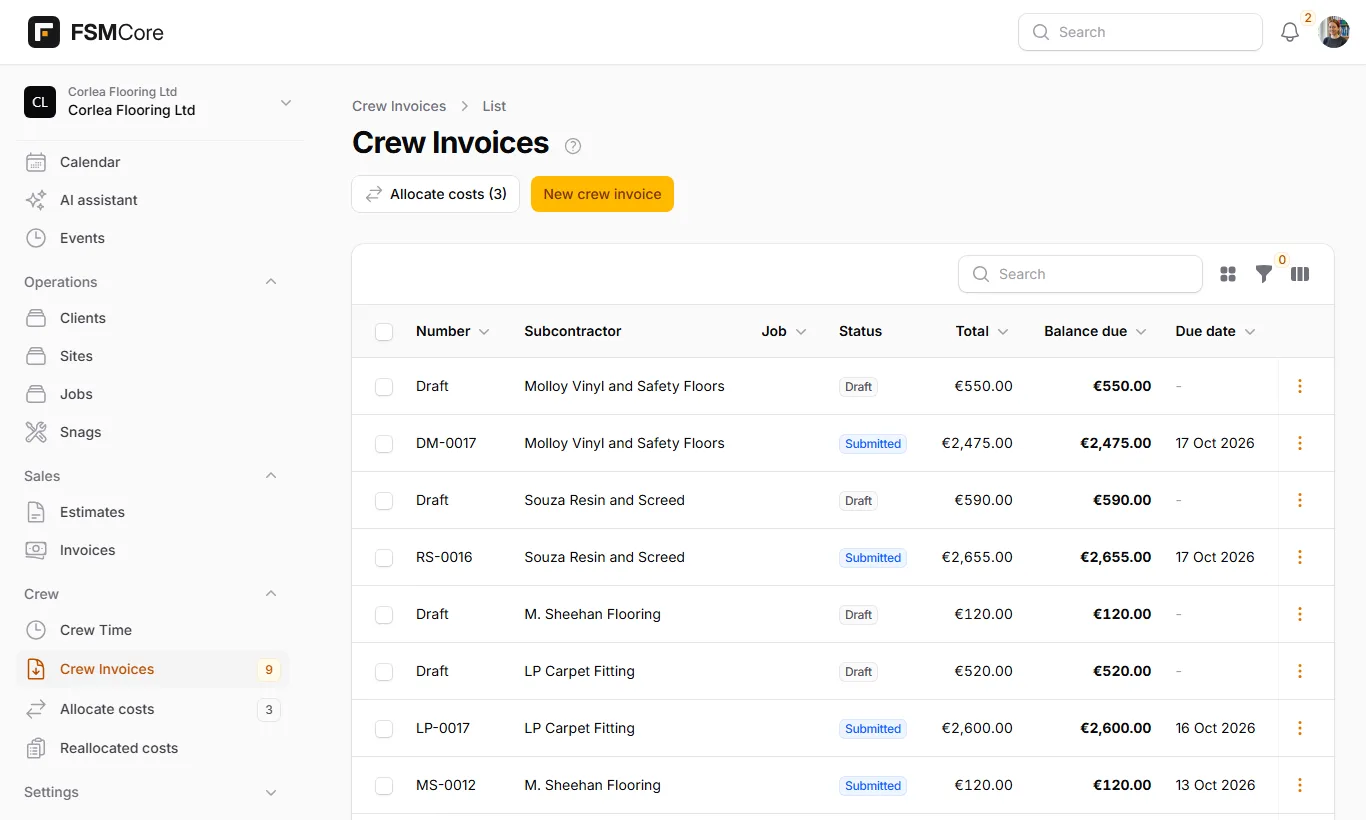Click the Corlea Flooring CL company badge
This screenshot has width=1366, height=820.
[40, 102]
